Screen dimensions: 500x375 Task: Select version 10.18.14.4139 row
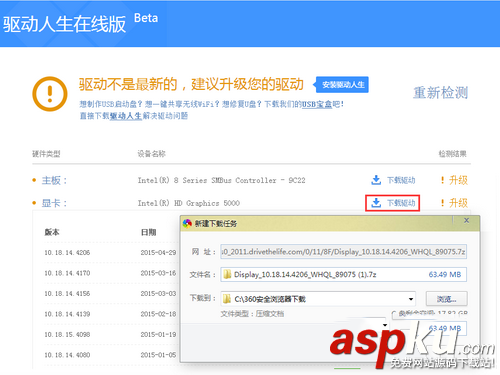click(x=67, y=314)
